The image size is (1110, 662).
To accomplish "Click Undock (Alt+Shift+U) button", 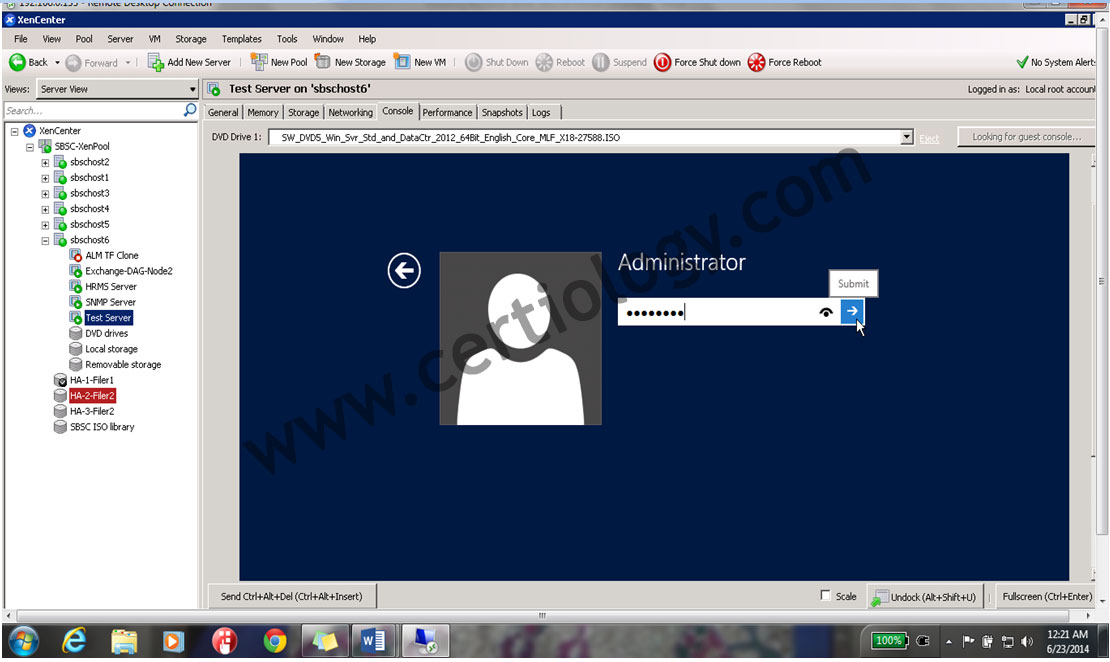I will coord(925,597).
